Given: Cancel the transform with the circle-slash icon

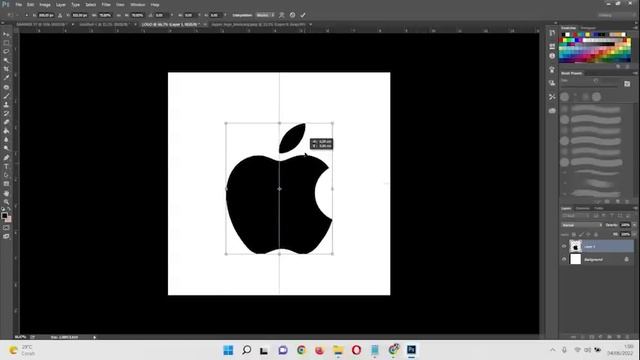Looking at the screenshot, I should 292,15.
